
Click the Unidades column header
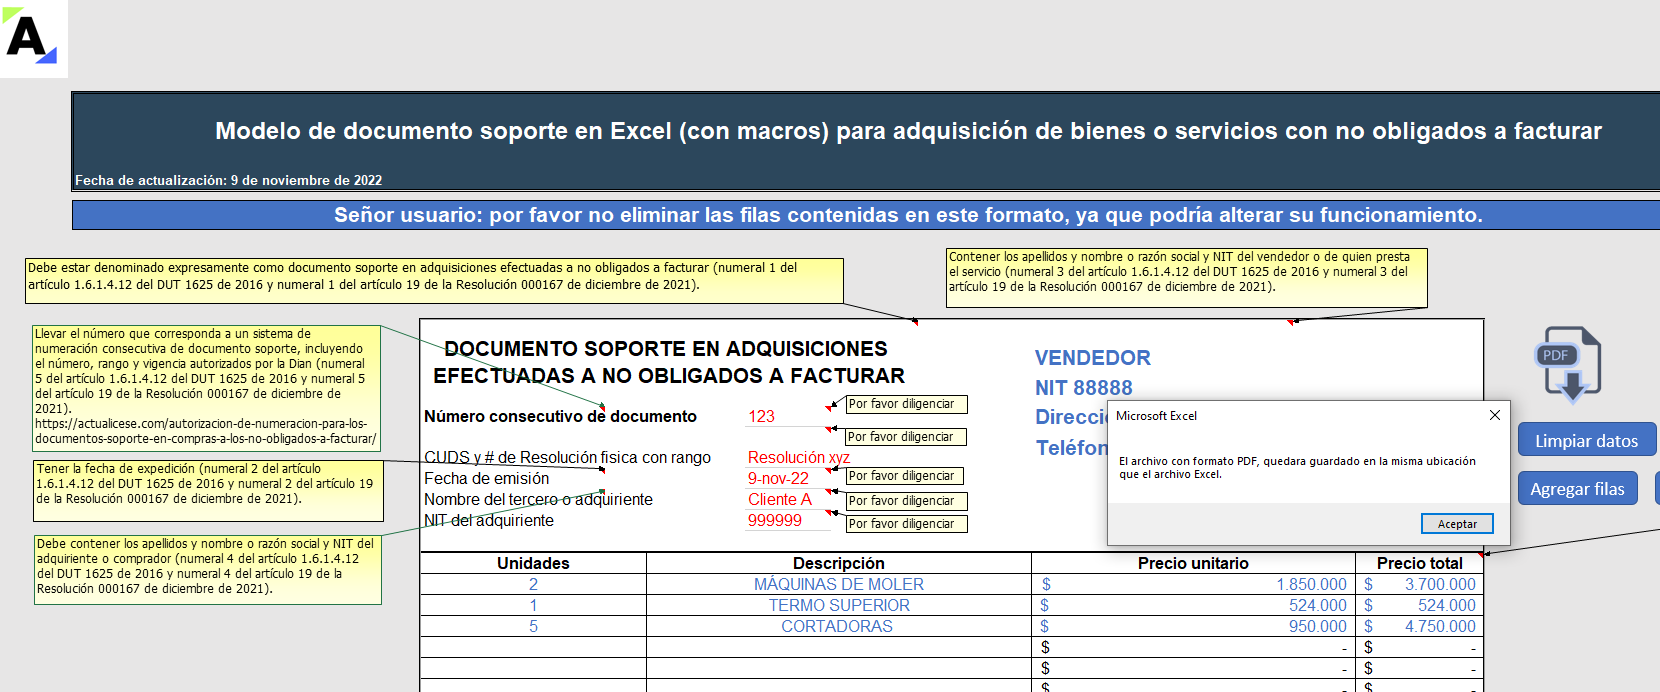click(x=533, y=563)
